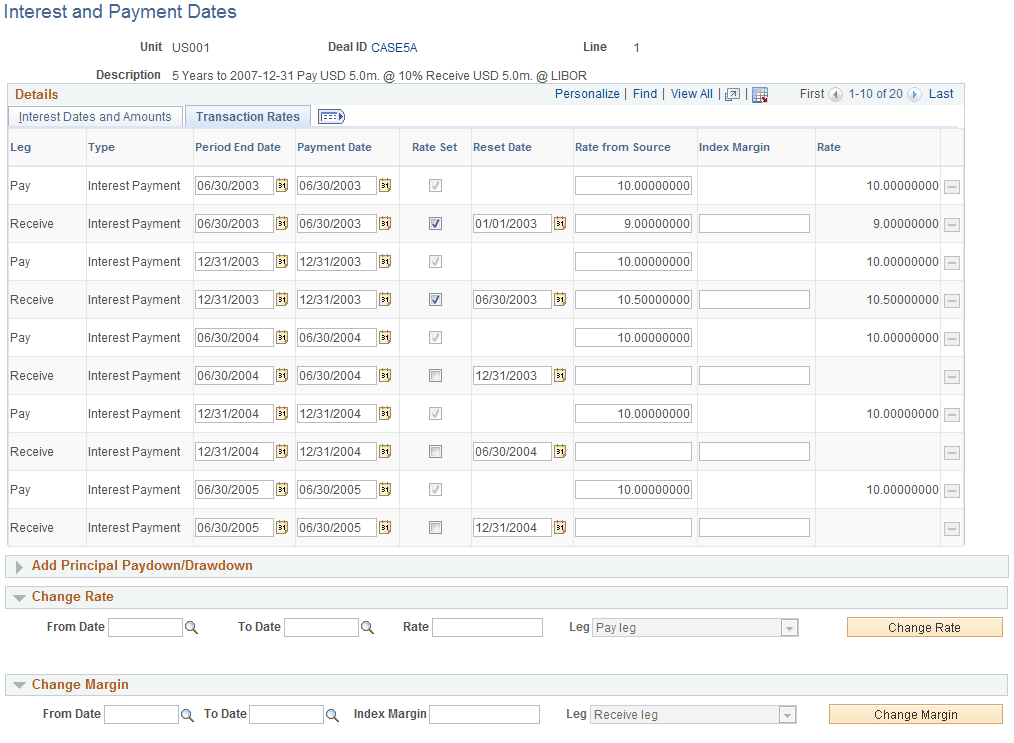This screenshot has width=1014, height=743.
Task: Collapse the Change Margin section
Action: 20,684
